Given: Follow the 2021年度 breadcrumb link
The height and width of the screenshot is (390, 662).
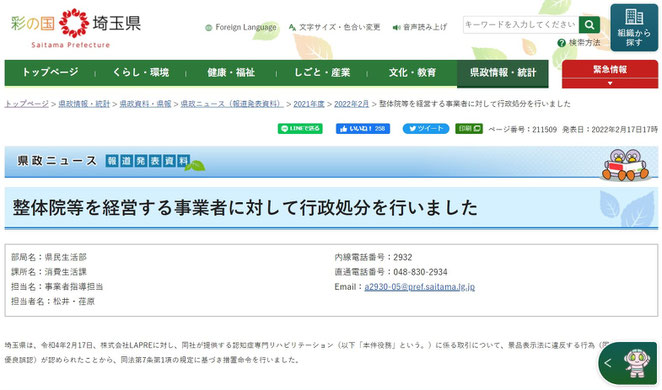Looking at the screenshot, I should click(309, 104).
